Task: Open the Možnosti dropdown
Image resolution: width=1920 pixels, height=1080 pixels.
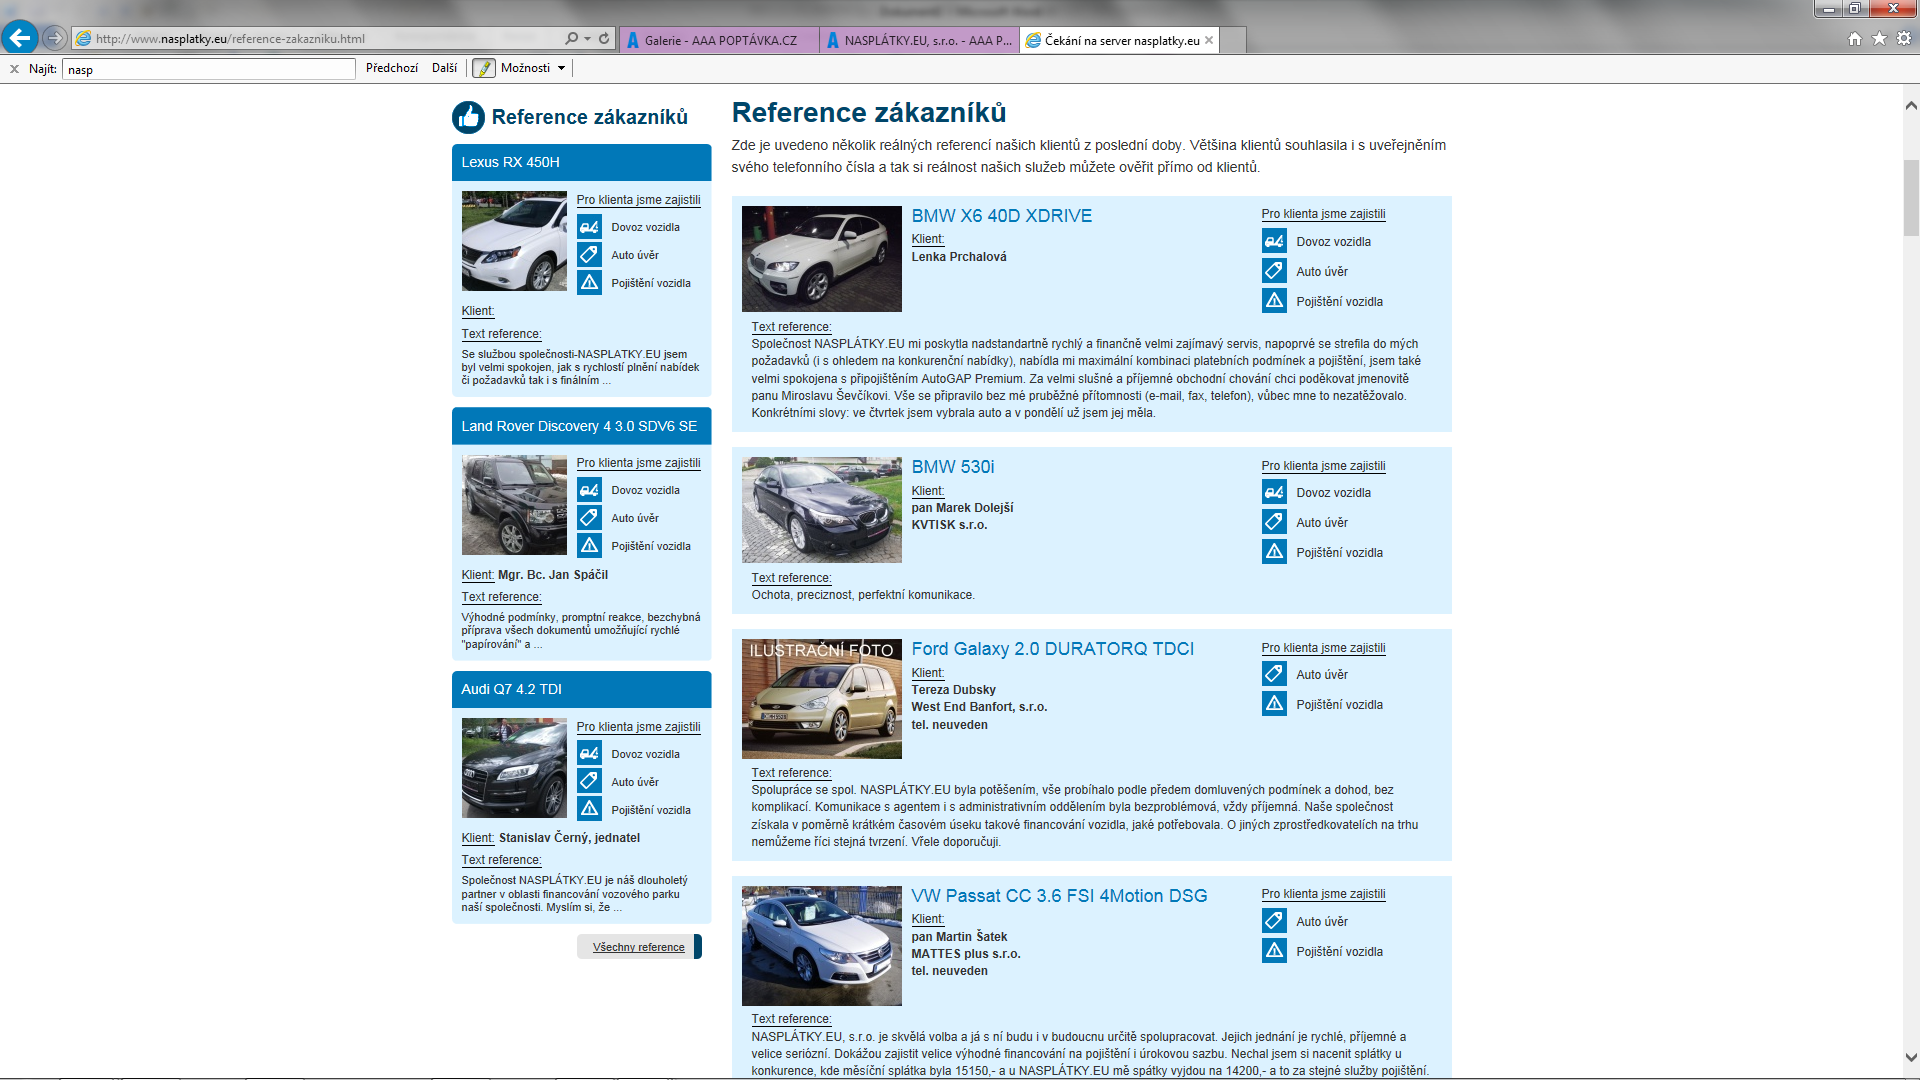Action: [x=533, y=68]
